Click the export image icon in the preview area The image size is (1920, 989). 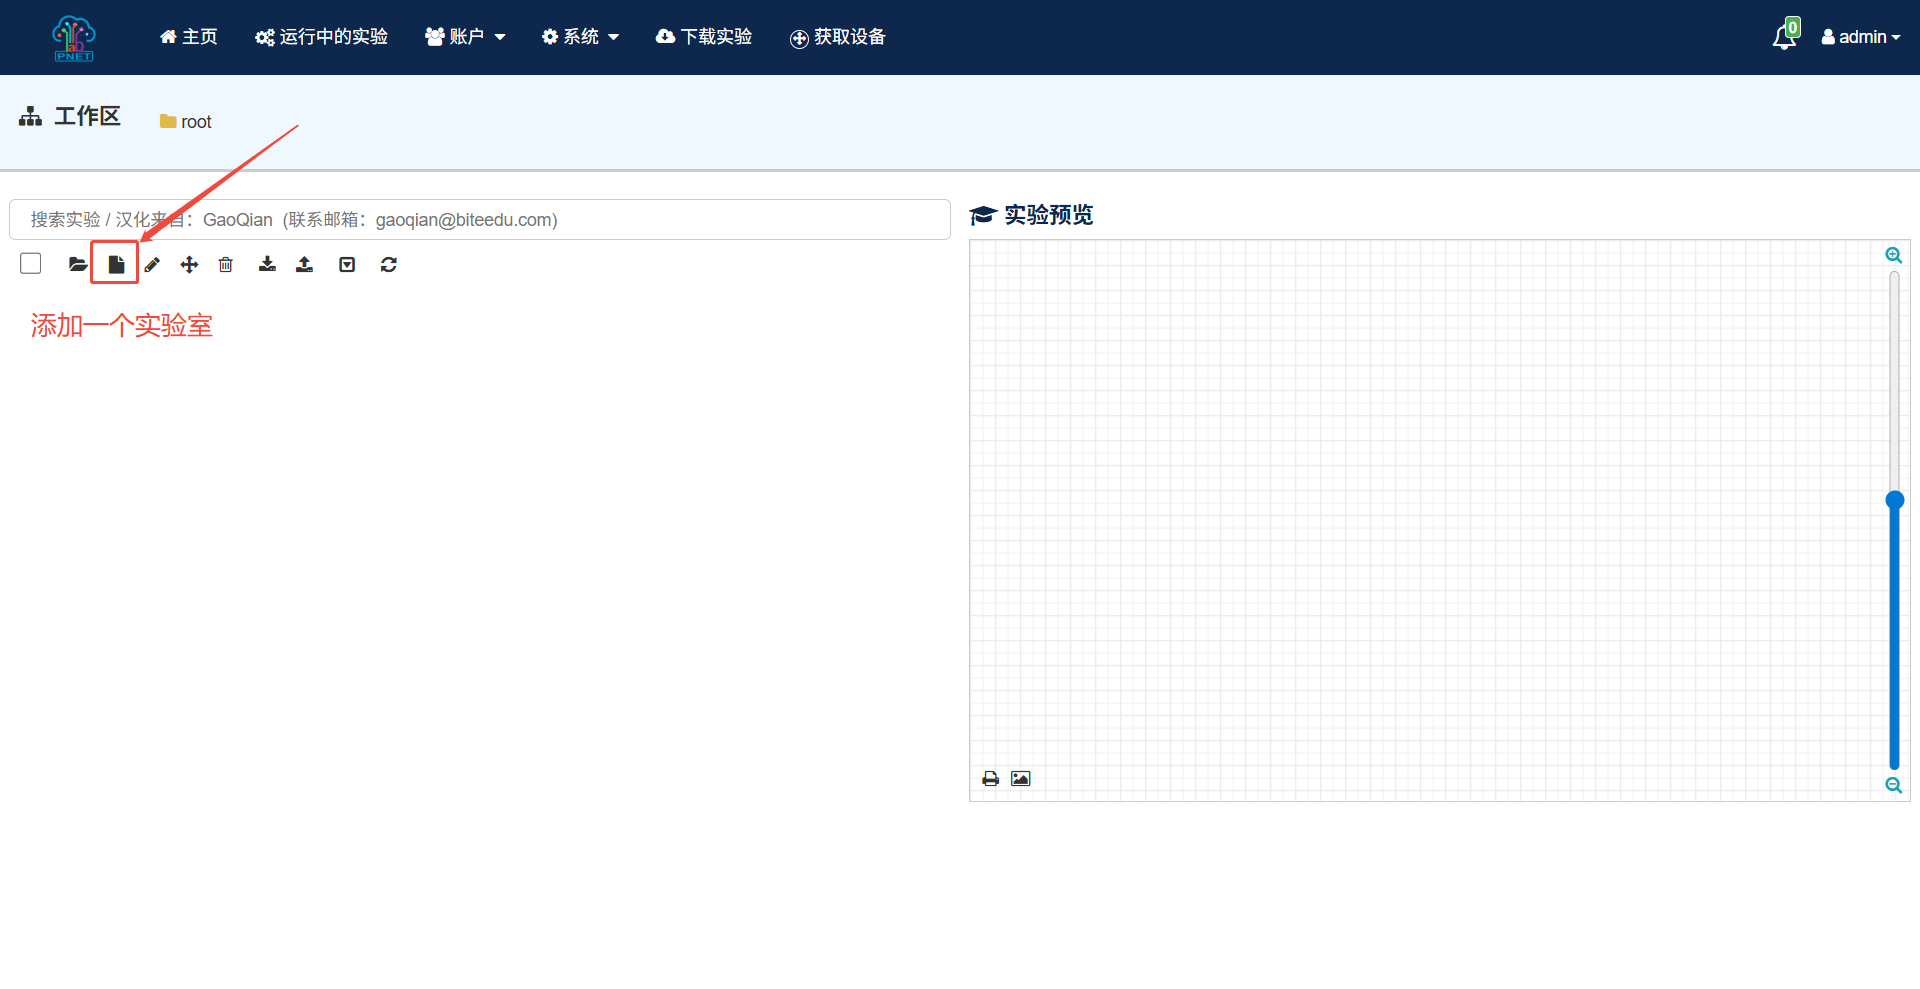1020,778
